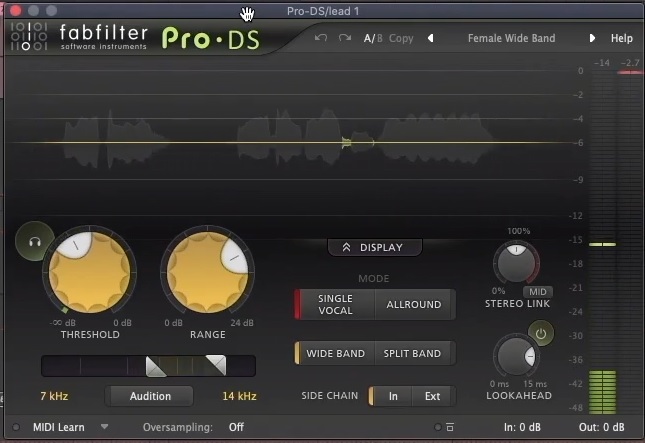This screenshot has width=645, height=443.
Task: Select WIDE BAND processing
Action: [335, 353]
